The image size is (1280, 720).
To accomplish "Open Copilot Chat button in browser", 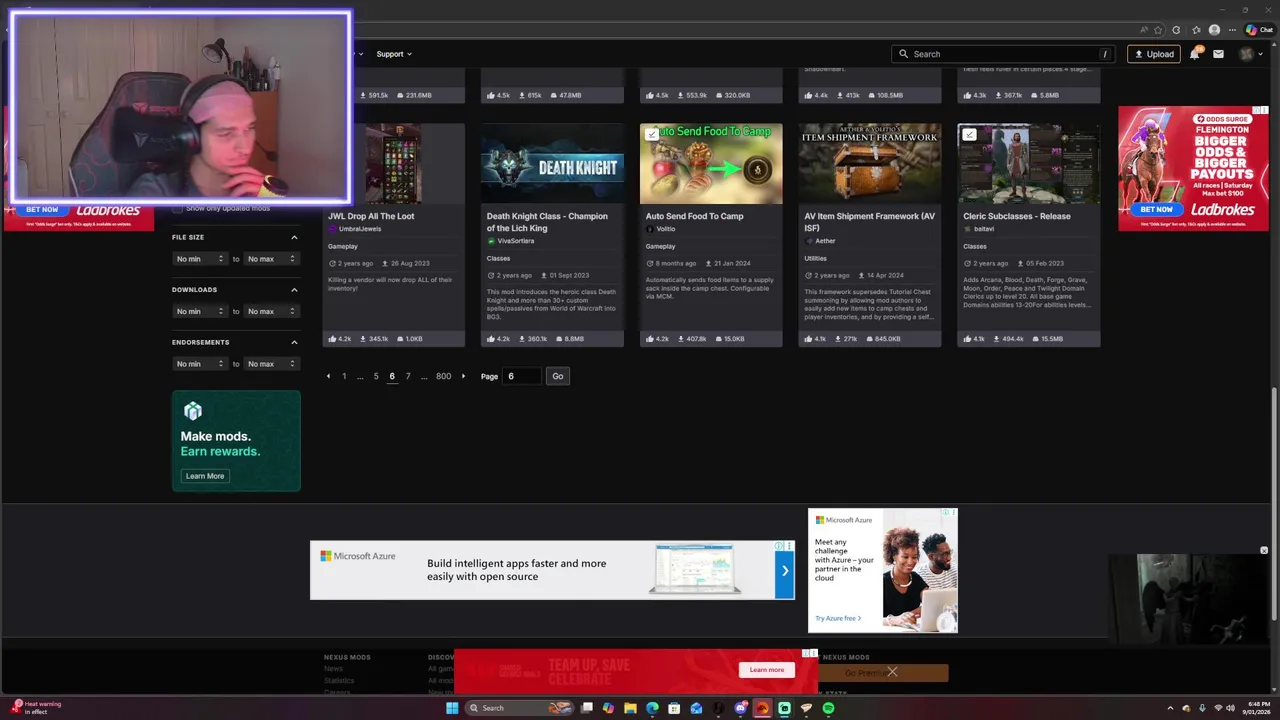I will coord(1259,30).
